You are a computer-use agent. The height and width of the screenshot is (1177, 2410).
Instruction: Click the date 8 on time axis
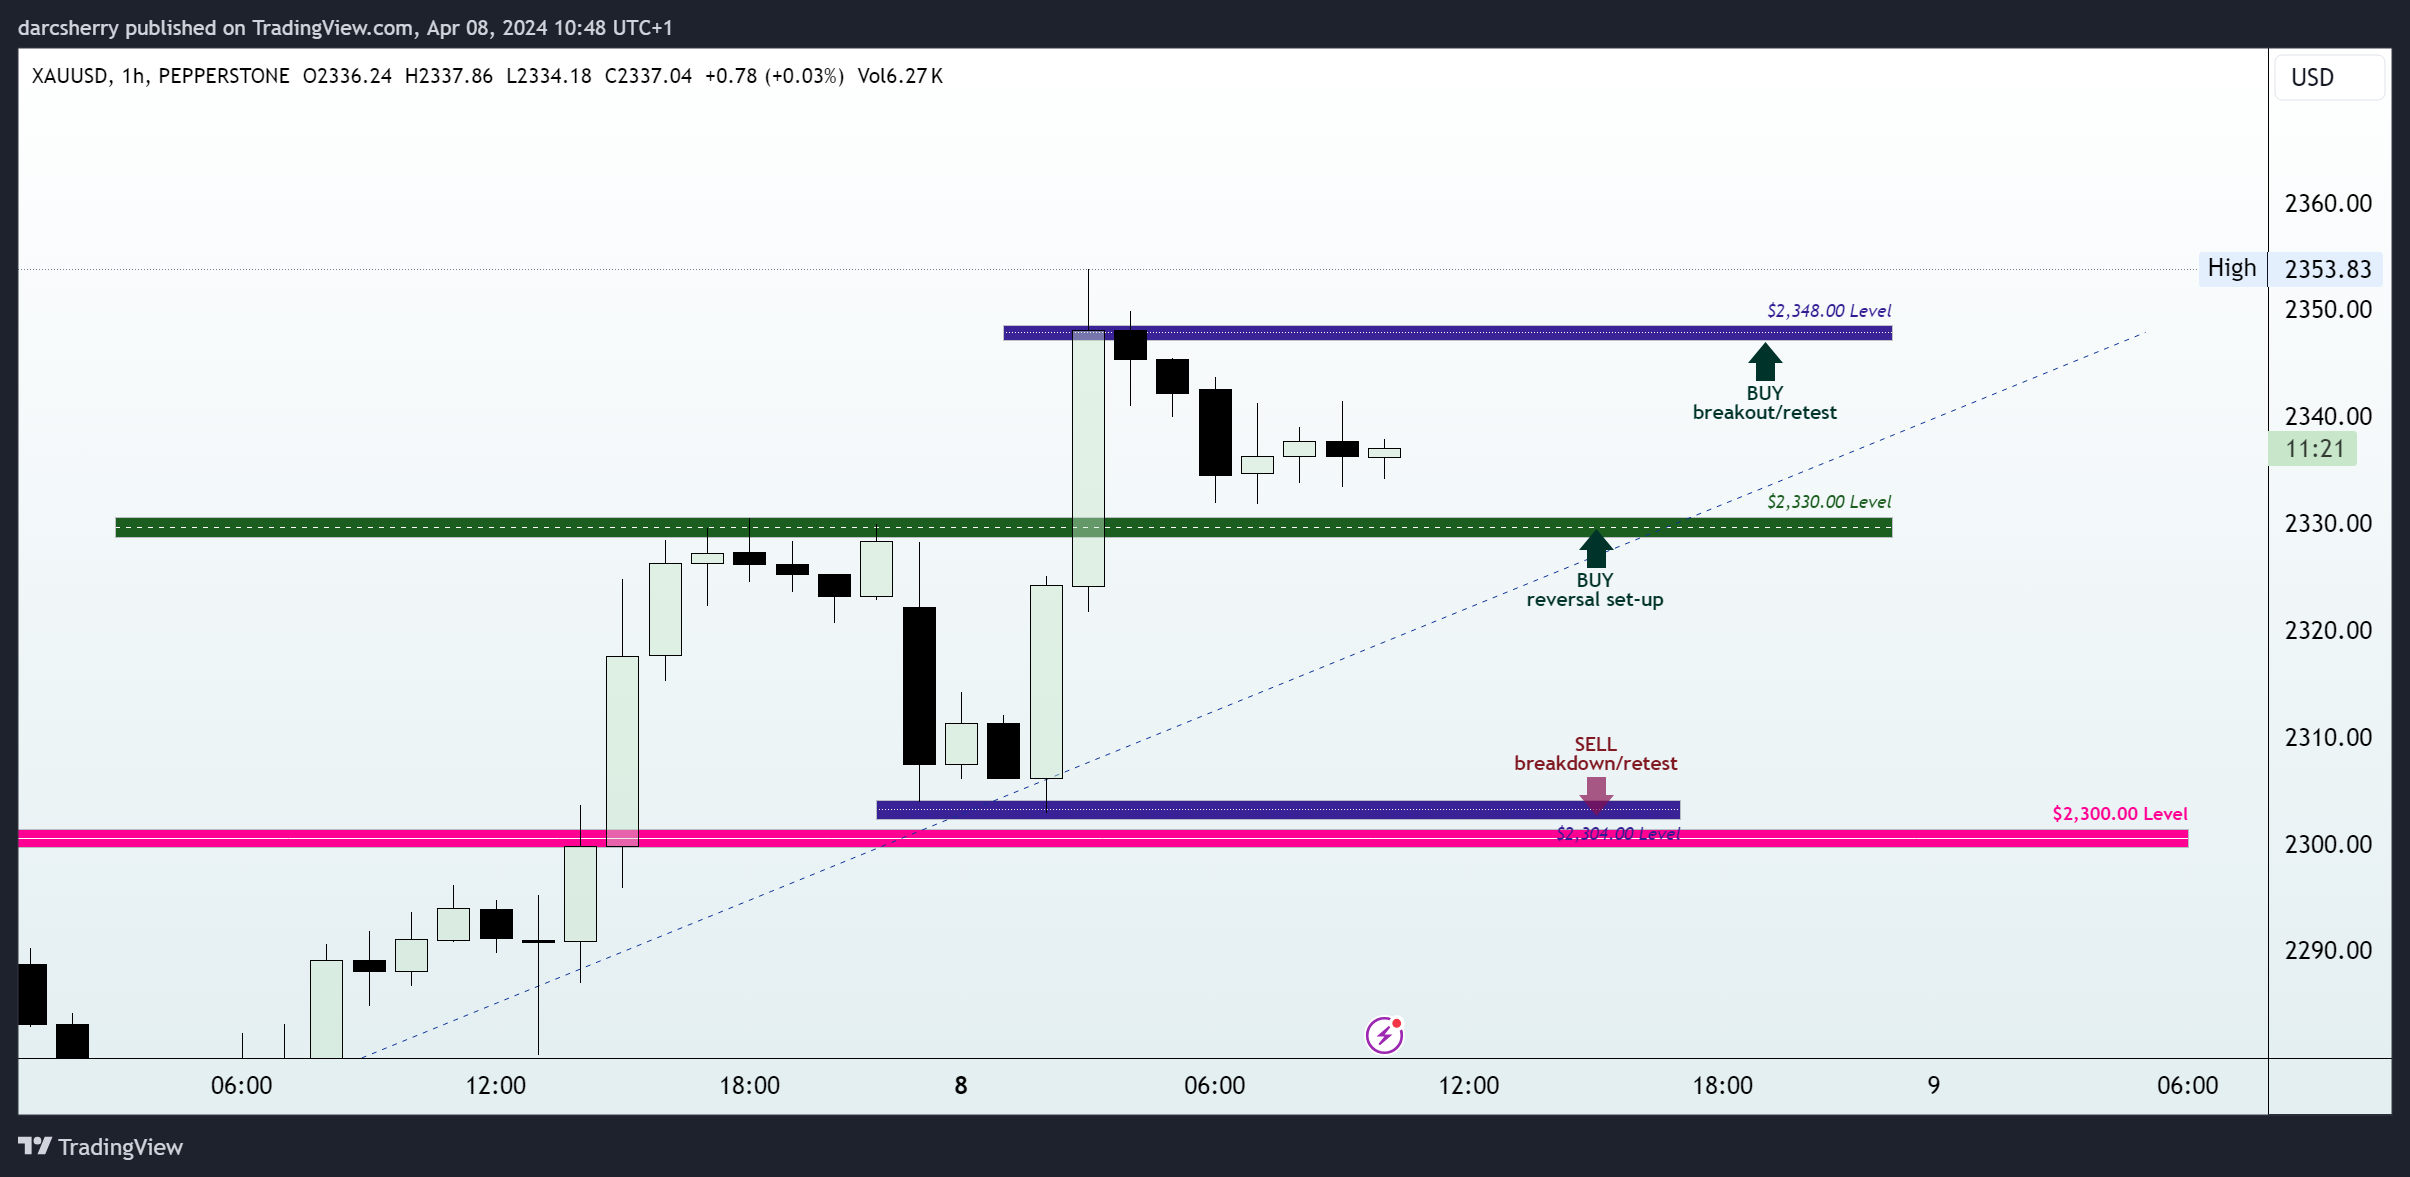coord(961,1086)
